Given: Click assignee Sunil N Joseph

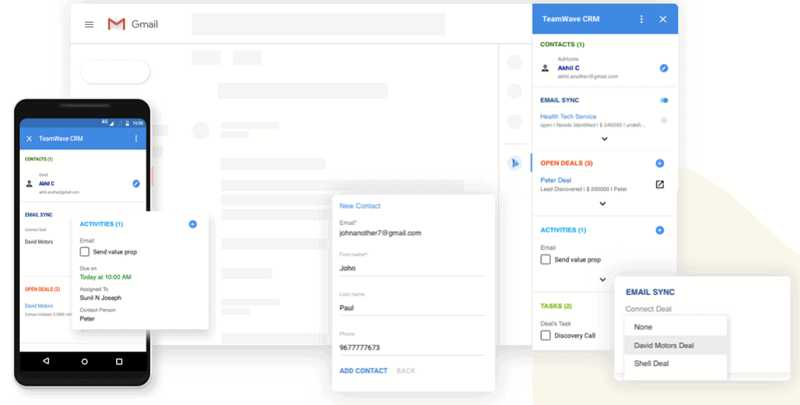Looking at the screenshot, I should [x=101, y=298].
